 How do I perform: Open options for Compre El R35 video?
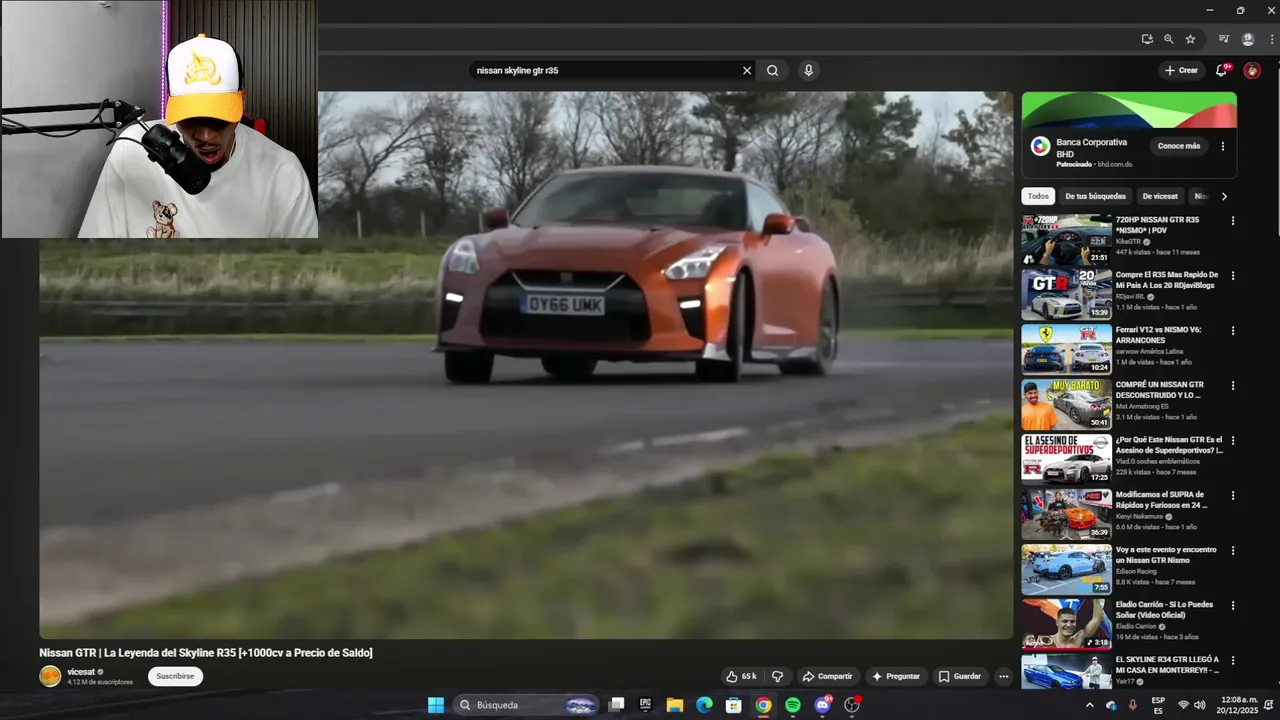tap(1232, 276)
